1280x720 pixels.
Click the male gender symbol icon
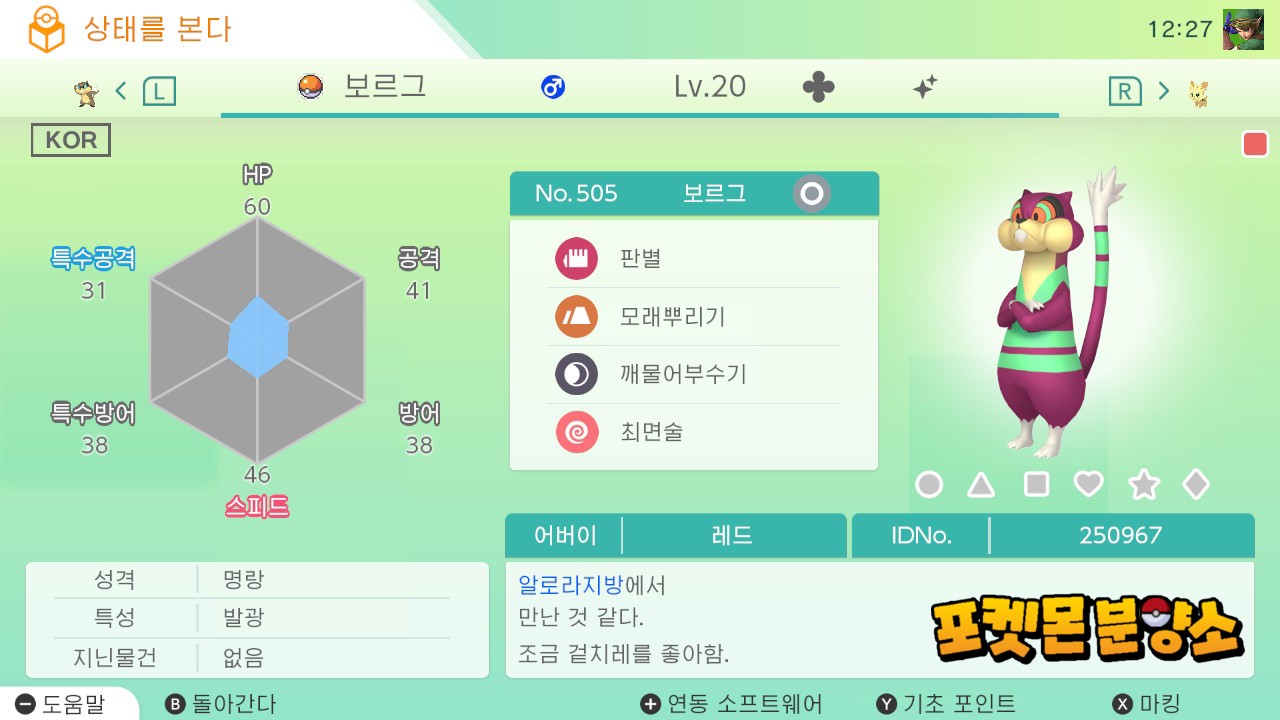point(553,88)
